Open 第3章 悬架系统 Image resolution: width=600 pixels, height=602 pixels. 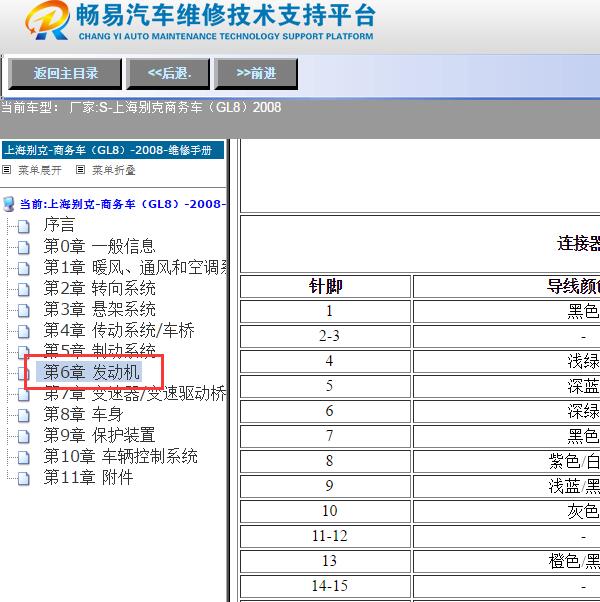coord(99,309)
